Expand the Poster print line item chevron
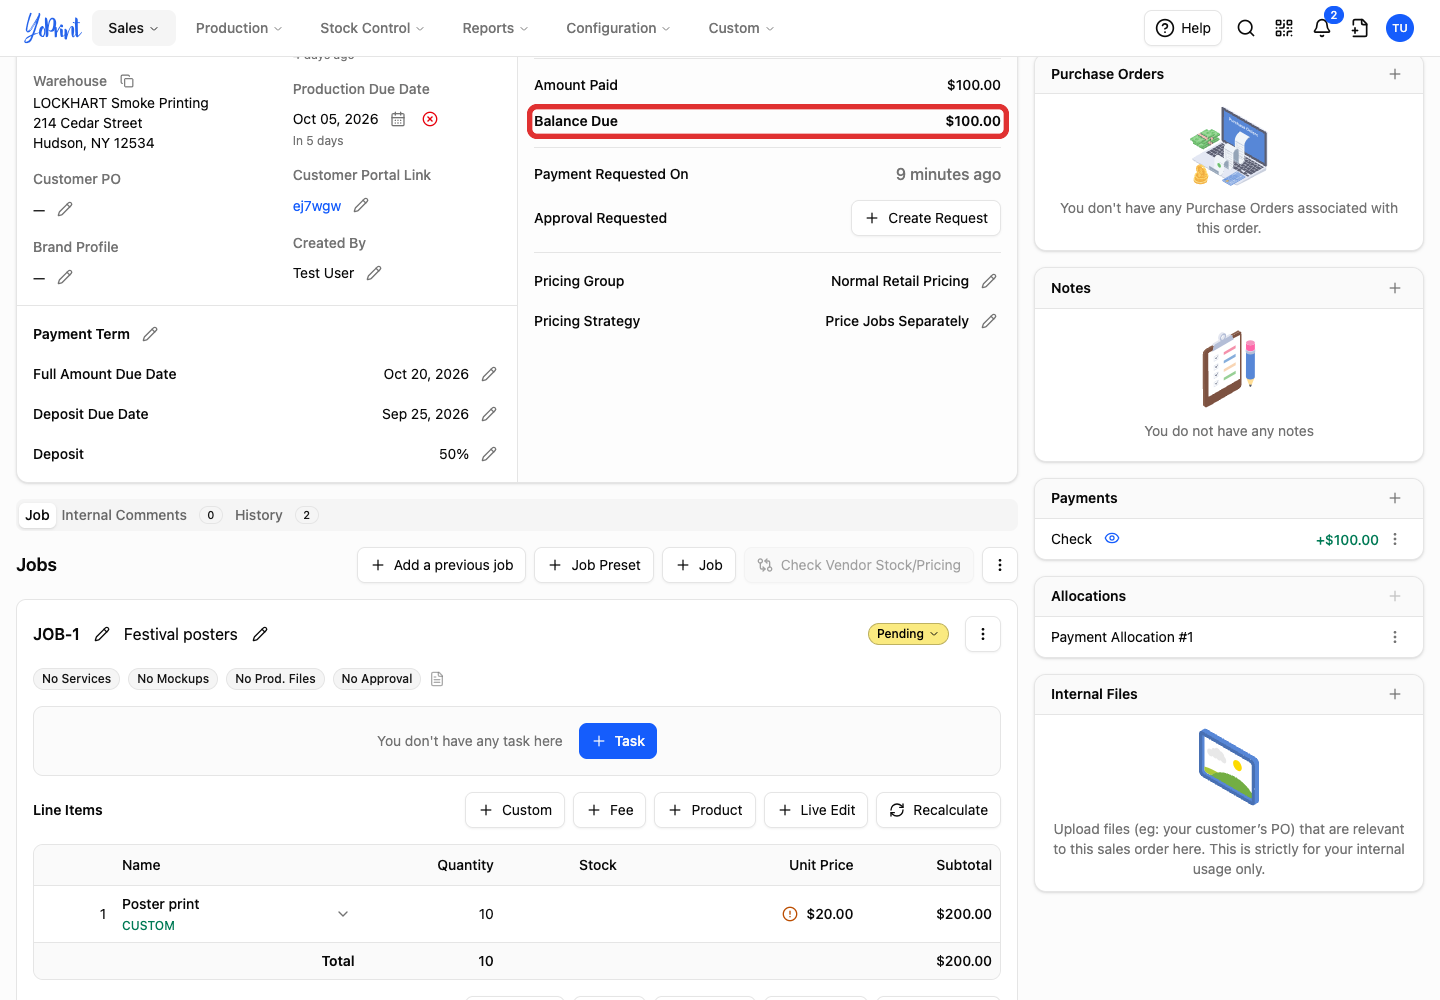Screen dimensions: 1440x1000 coord(343,914)
